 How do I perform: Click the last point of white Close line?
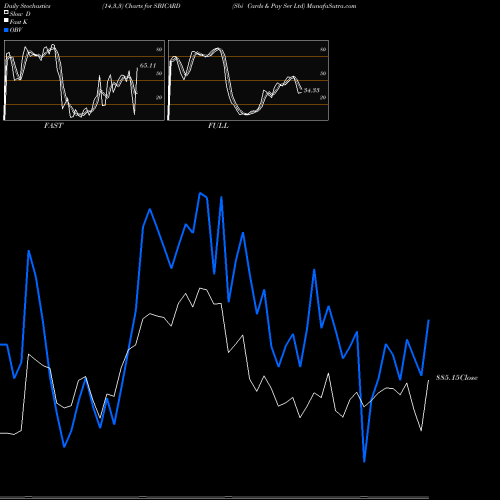429,380
